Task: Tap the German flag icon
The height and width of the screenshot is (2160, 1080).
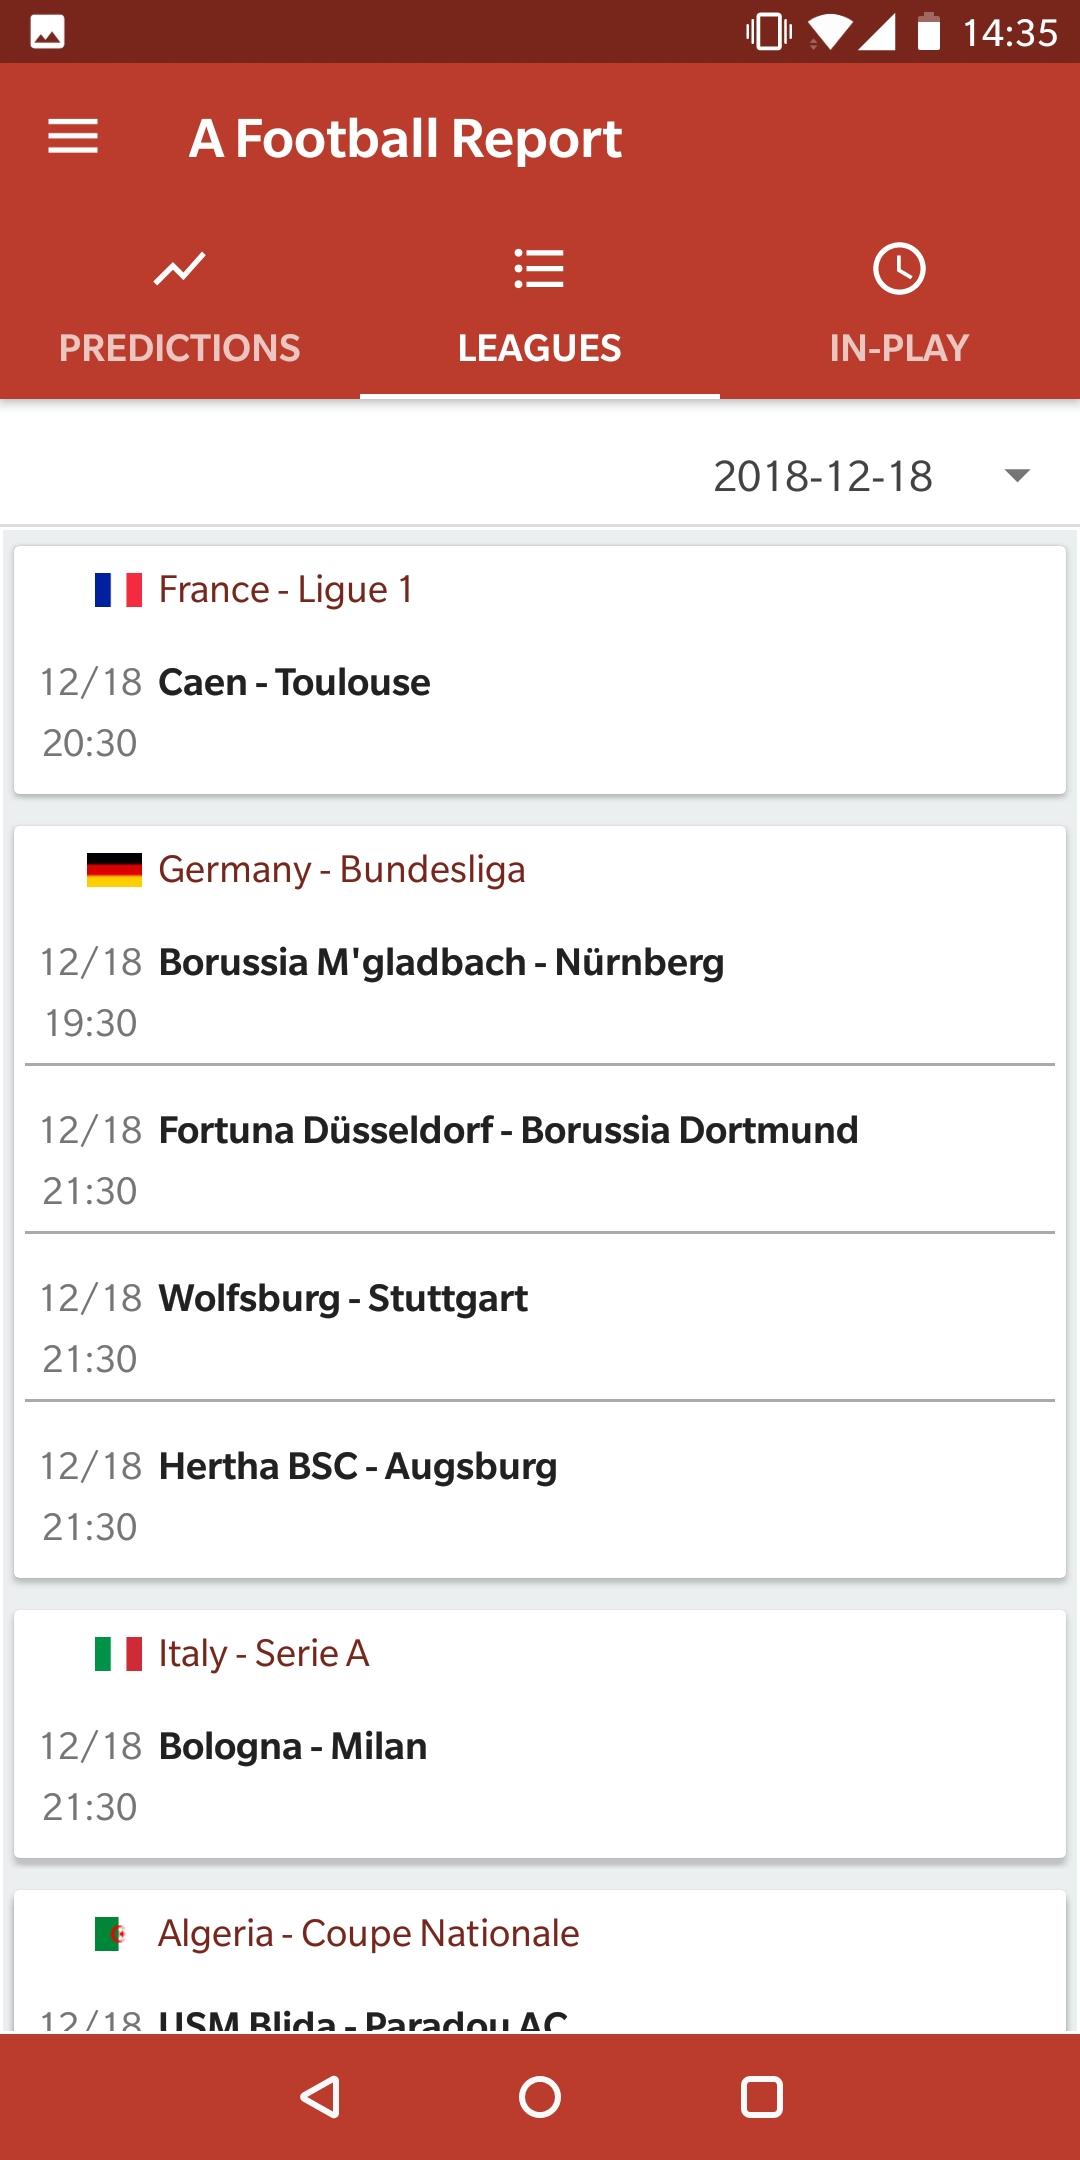Action: pos(114,870)
